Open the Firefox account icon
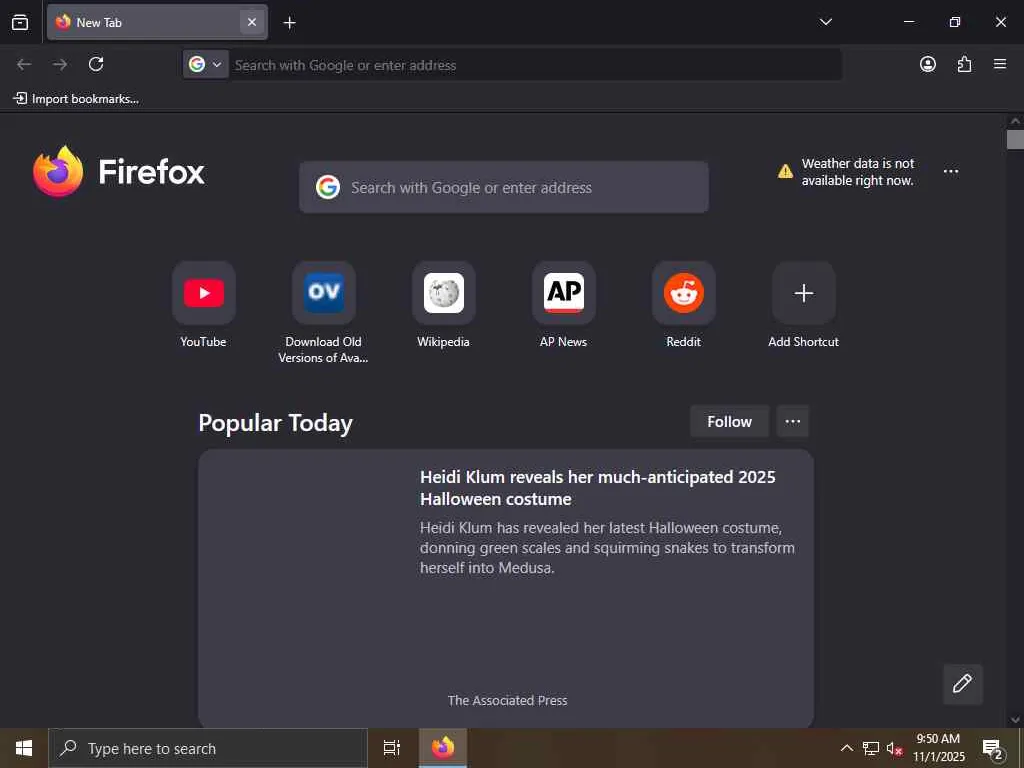This screenshot has height=768, width=1024. point(927,64)
